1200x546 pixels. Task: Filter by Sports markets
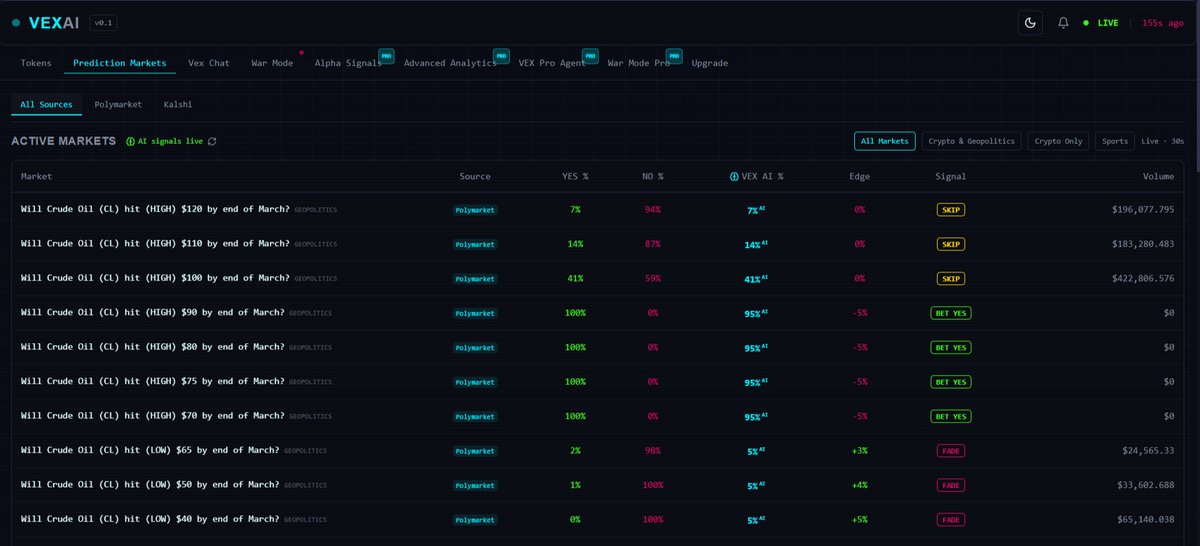[1115, 141]
